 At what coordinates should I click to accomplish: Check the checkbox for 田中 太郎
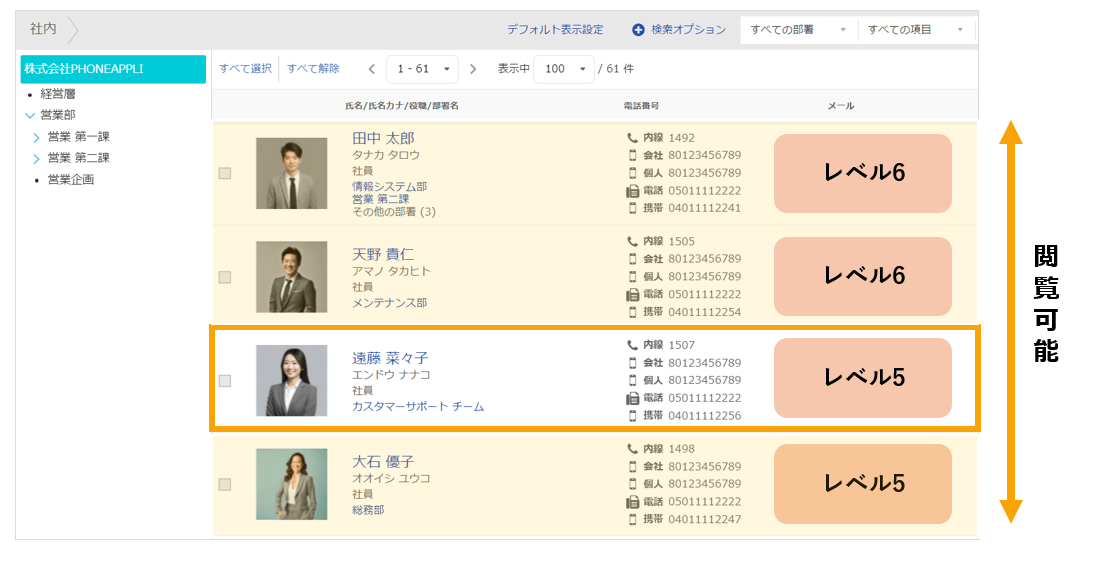point(225,173)
